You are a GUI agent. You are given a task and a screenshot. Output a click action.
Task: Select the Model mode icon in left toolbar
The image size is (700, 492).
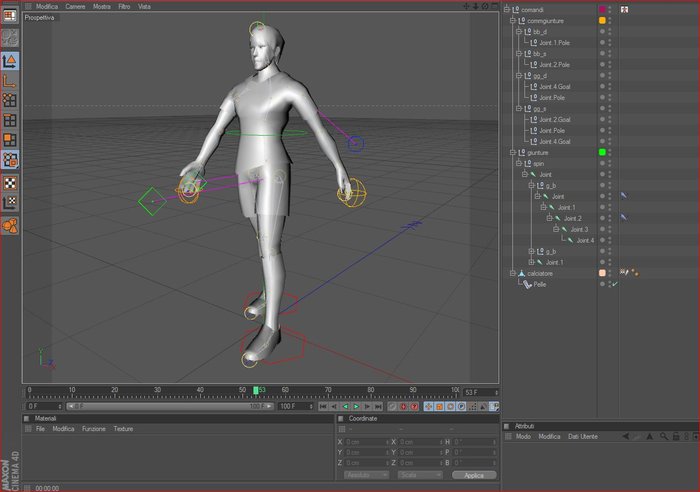click(x=10, y=61)
